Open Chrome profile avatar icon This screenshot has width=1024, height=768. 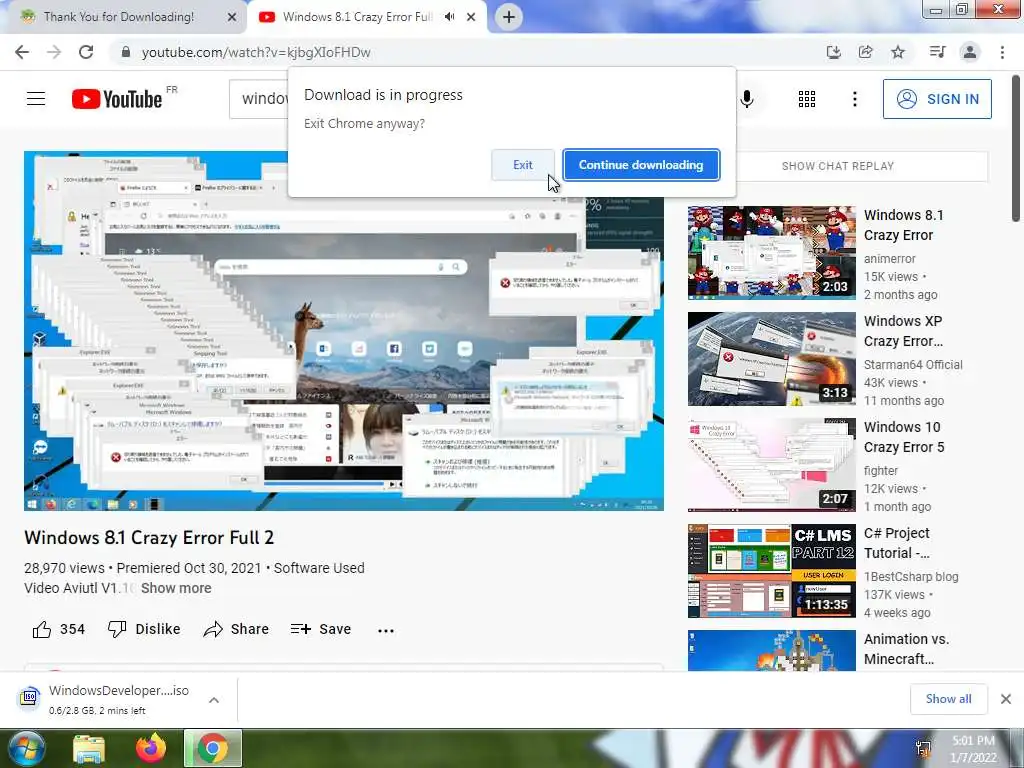[x=970, y=52]
